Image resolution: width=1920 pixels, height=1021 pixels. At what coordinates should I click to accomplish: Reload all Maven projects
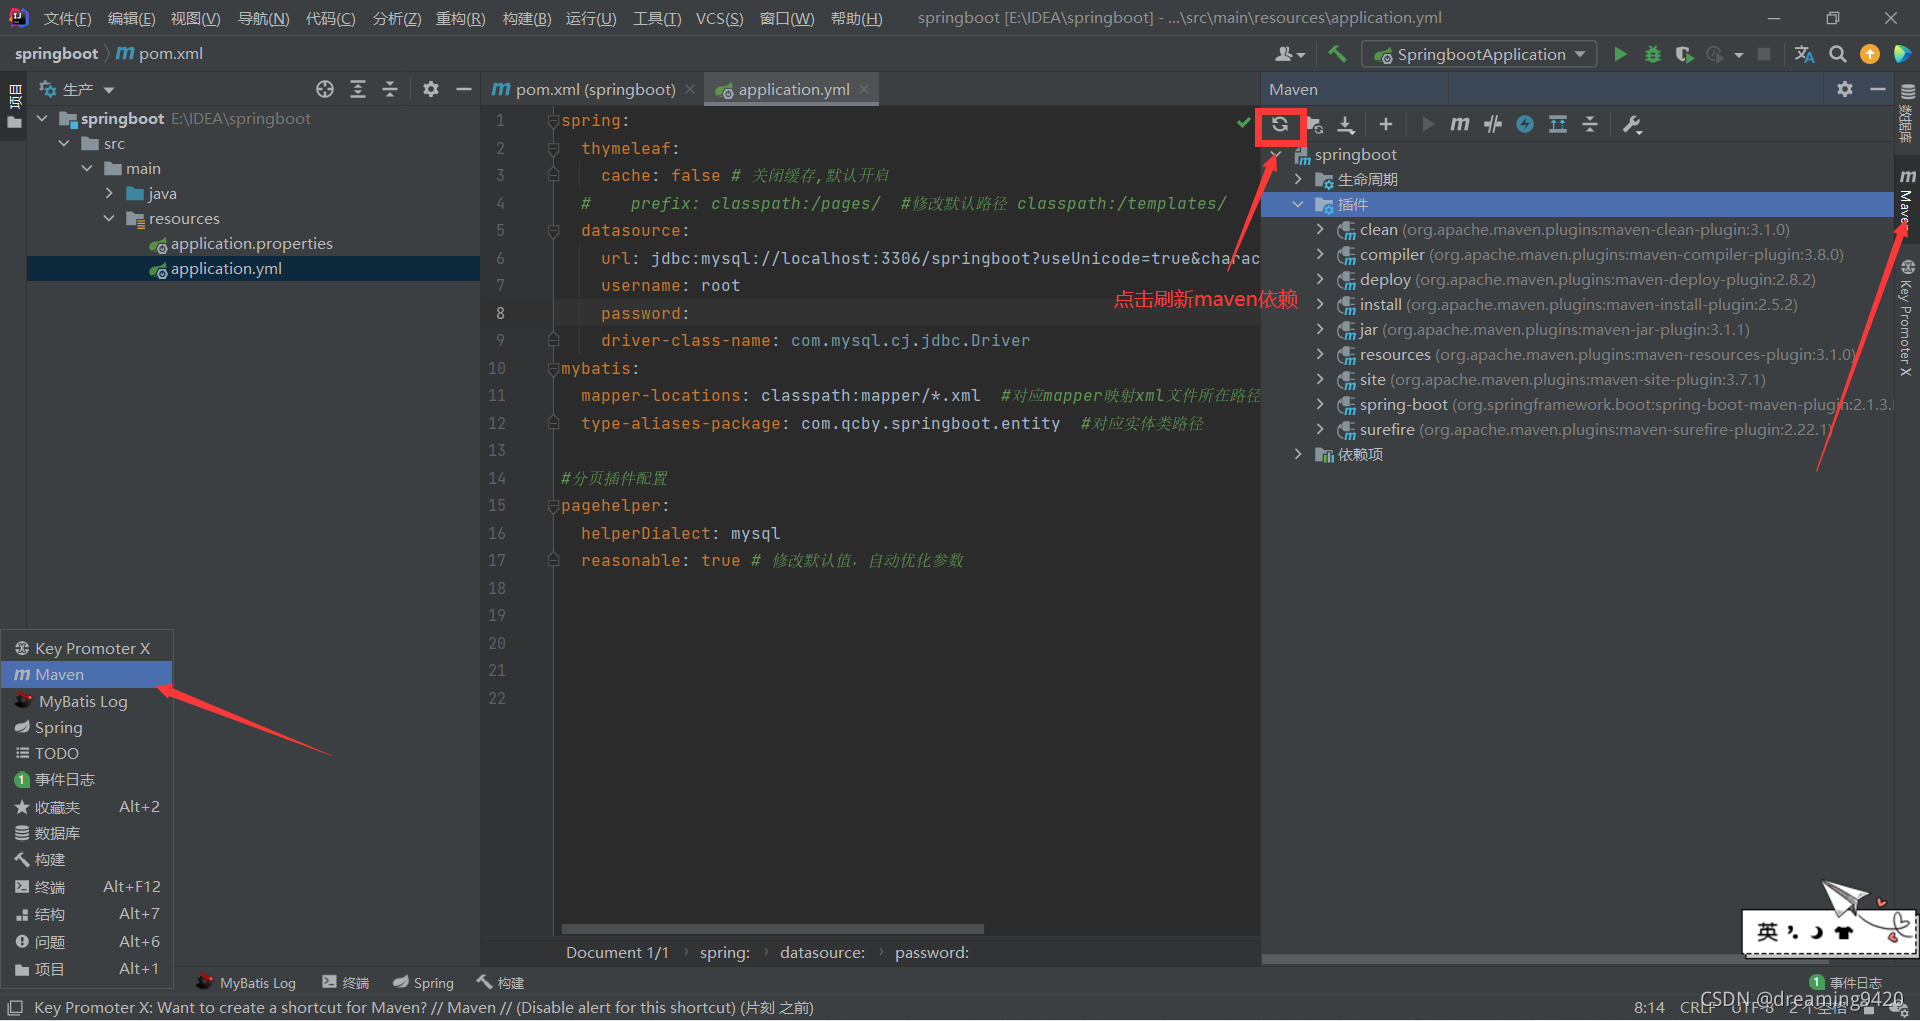1280,125
